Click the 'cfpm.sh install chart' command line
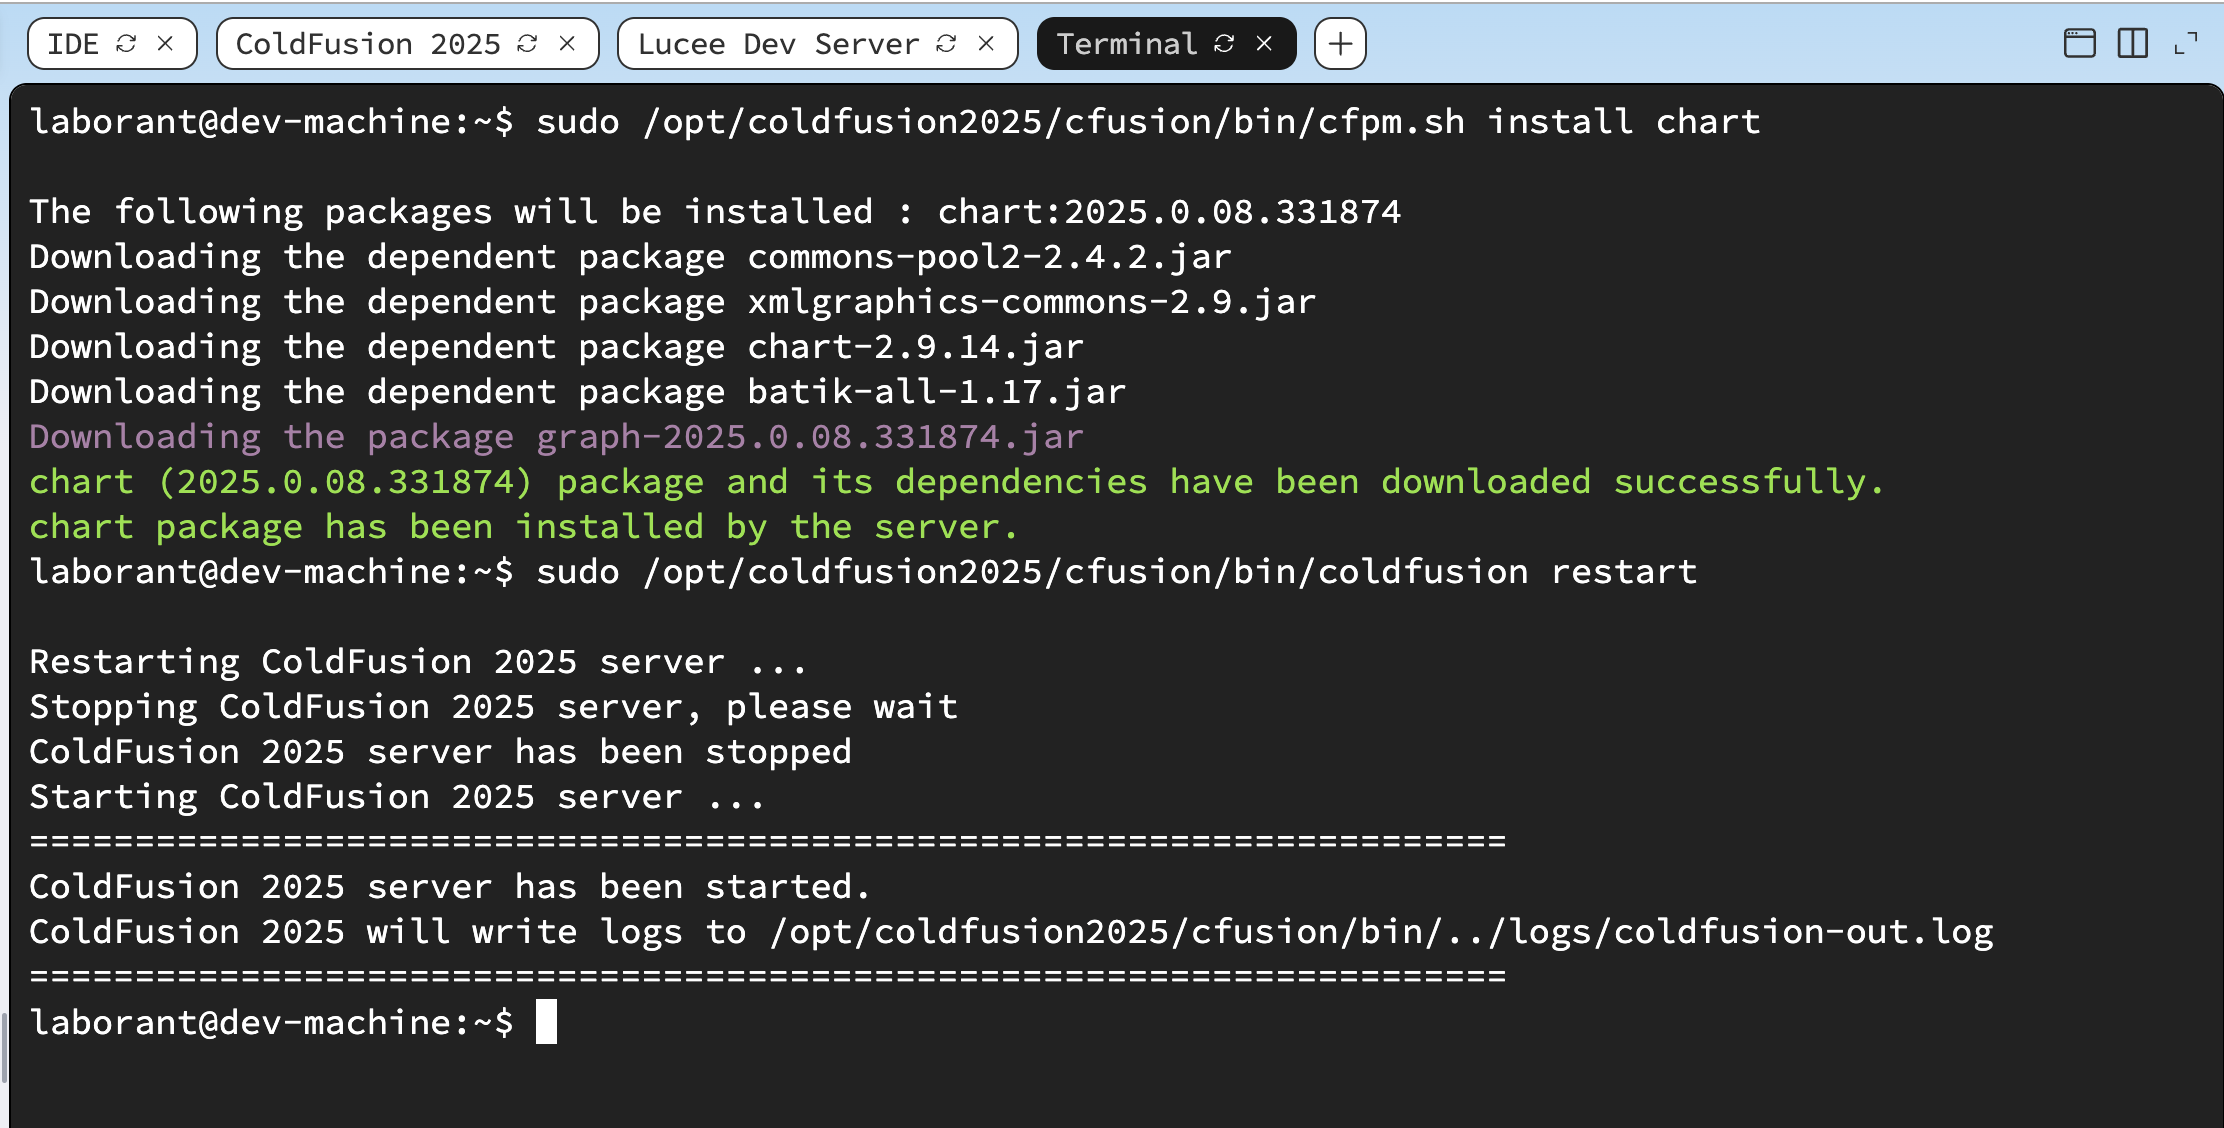 point(895,122)
